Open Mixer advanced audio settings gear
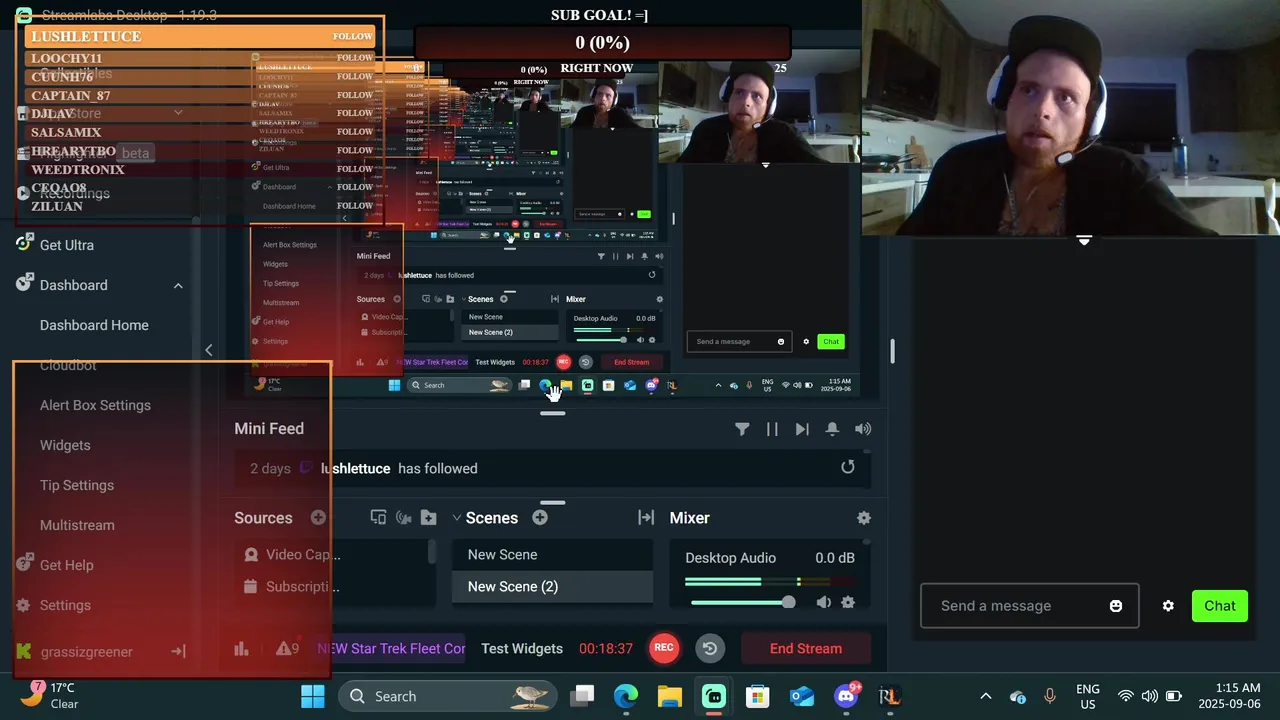1280x720 pixels. [x=864, y=518]
